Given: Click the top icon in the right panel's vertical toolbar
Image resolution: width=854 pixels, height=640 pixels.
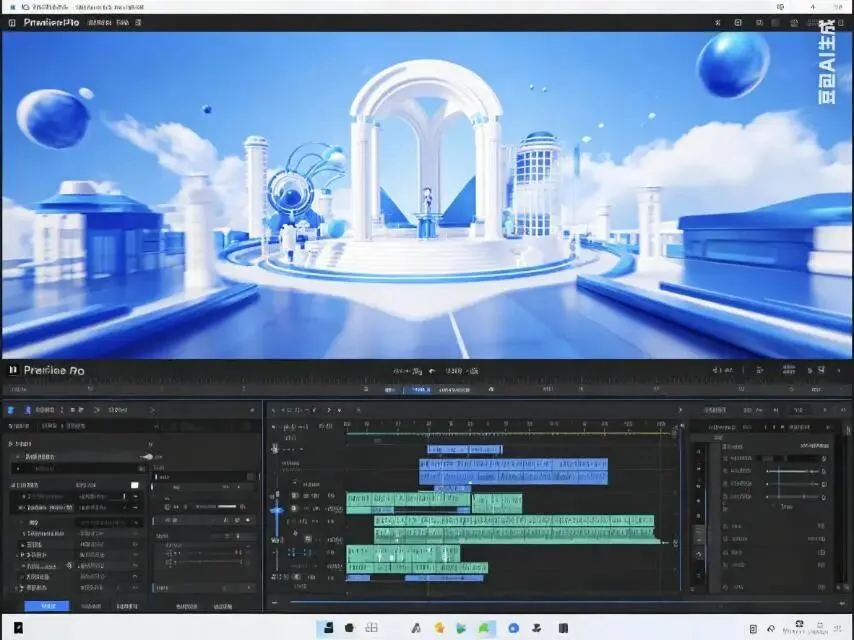Looking at the screenshot, I should 699,451.
